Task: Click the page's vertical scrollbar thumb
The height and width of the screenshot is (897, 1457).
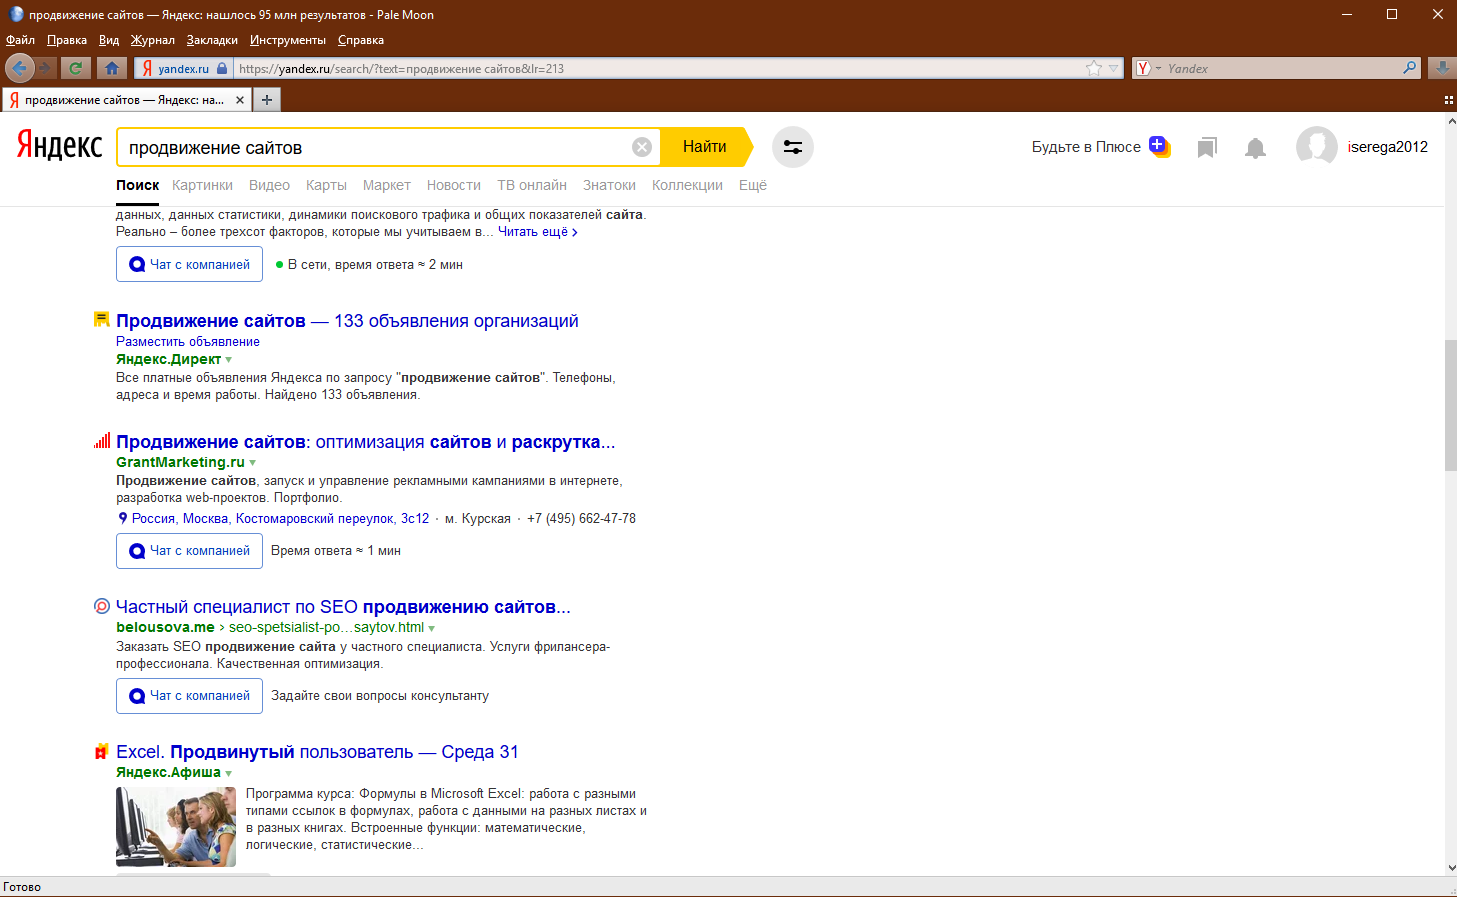Action: (x=1450, y=405)
